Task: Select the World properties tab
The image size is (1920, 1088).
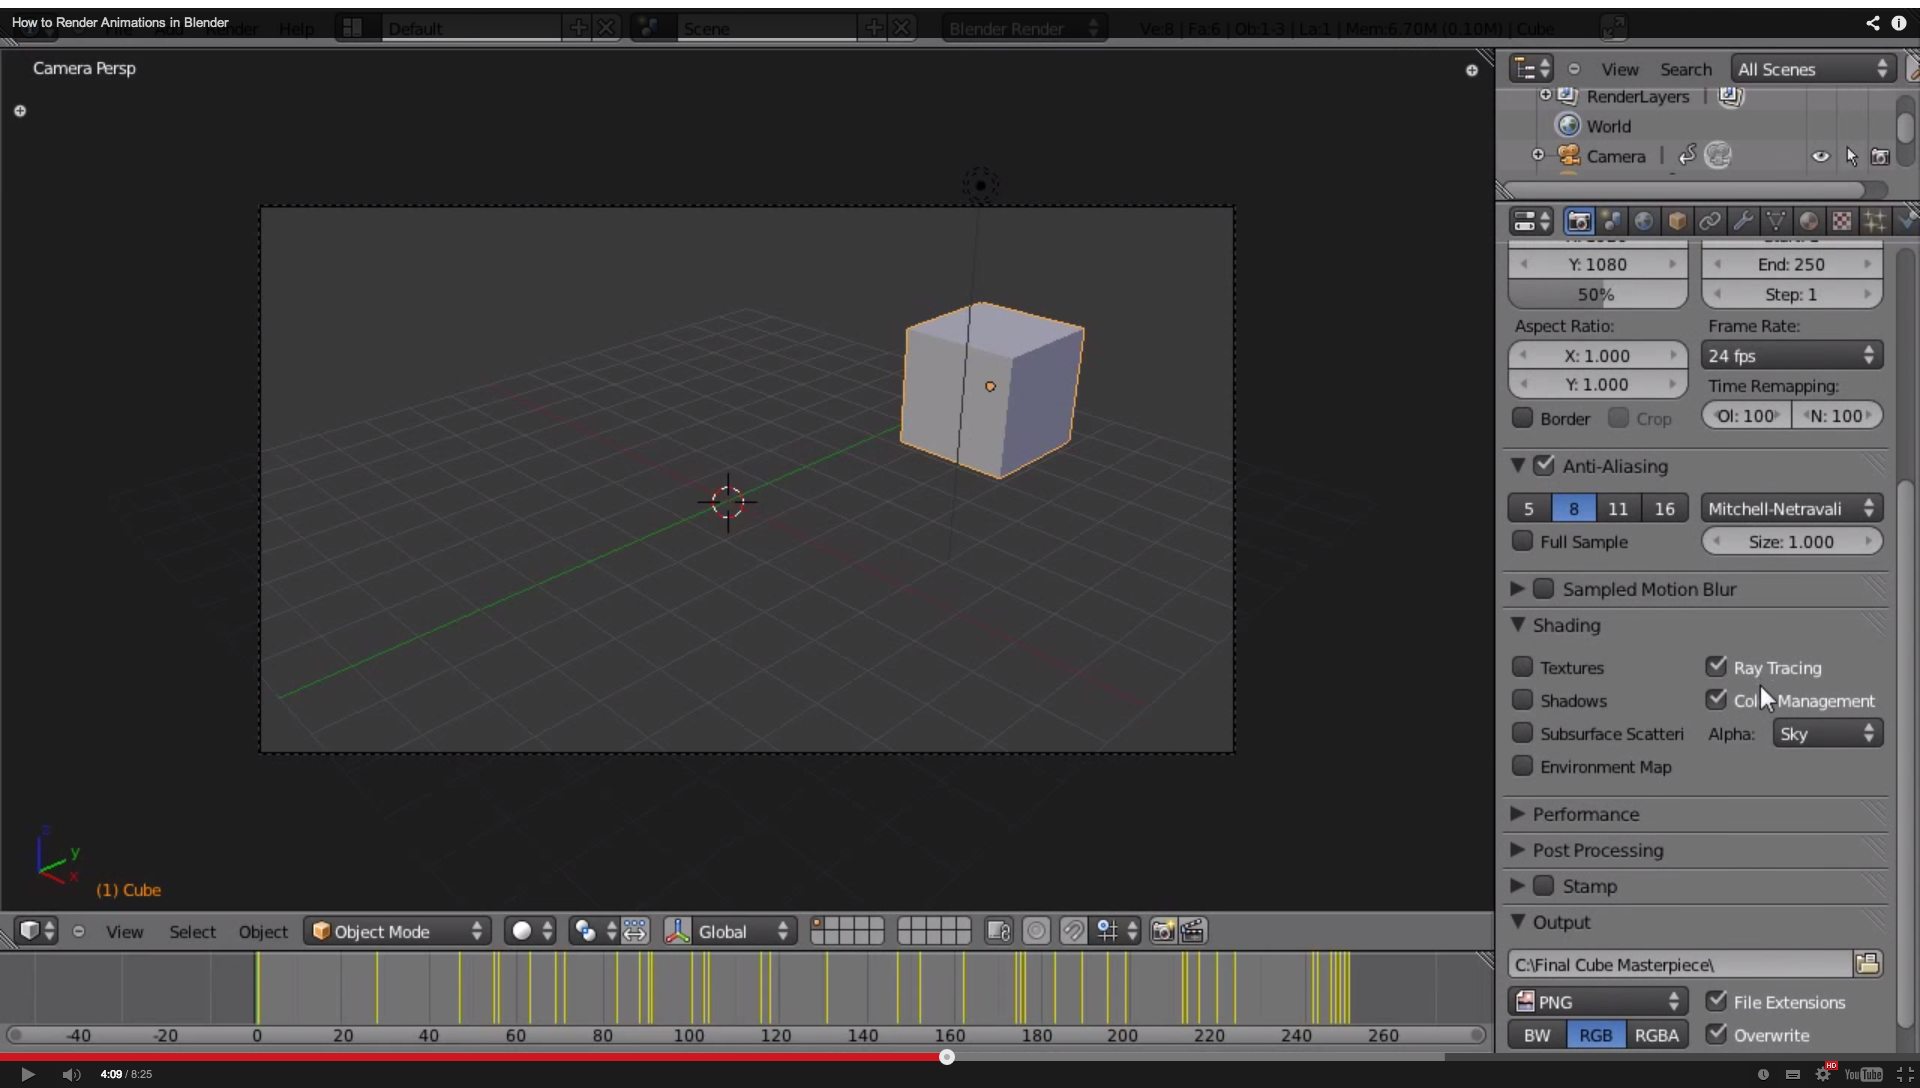Action: click(x=1645, y=221)
